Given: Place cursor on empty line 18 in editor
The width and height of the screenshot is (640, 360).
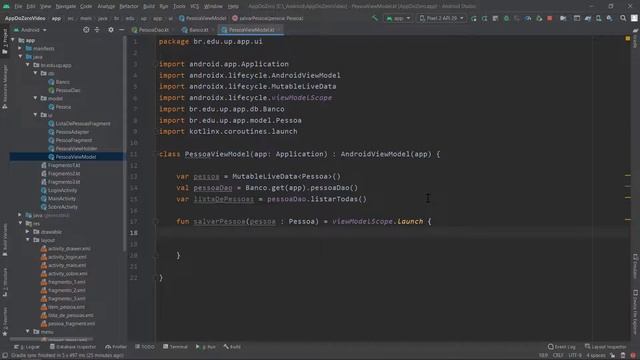Looking at the screenshot, I should tap(392, 233).
